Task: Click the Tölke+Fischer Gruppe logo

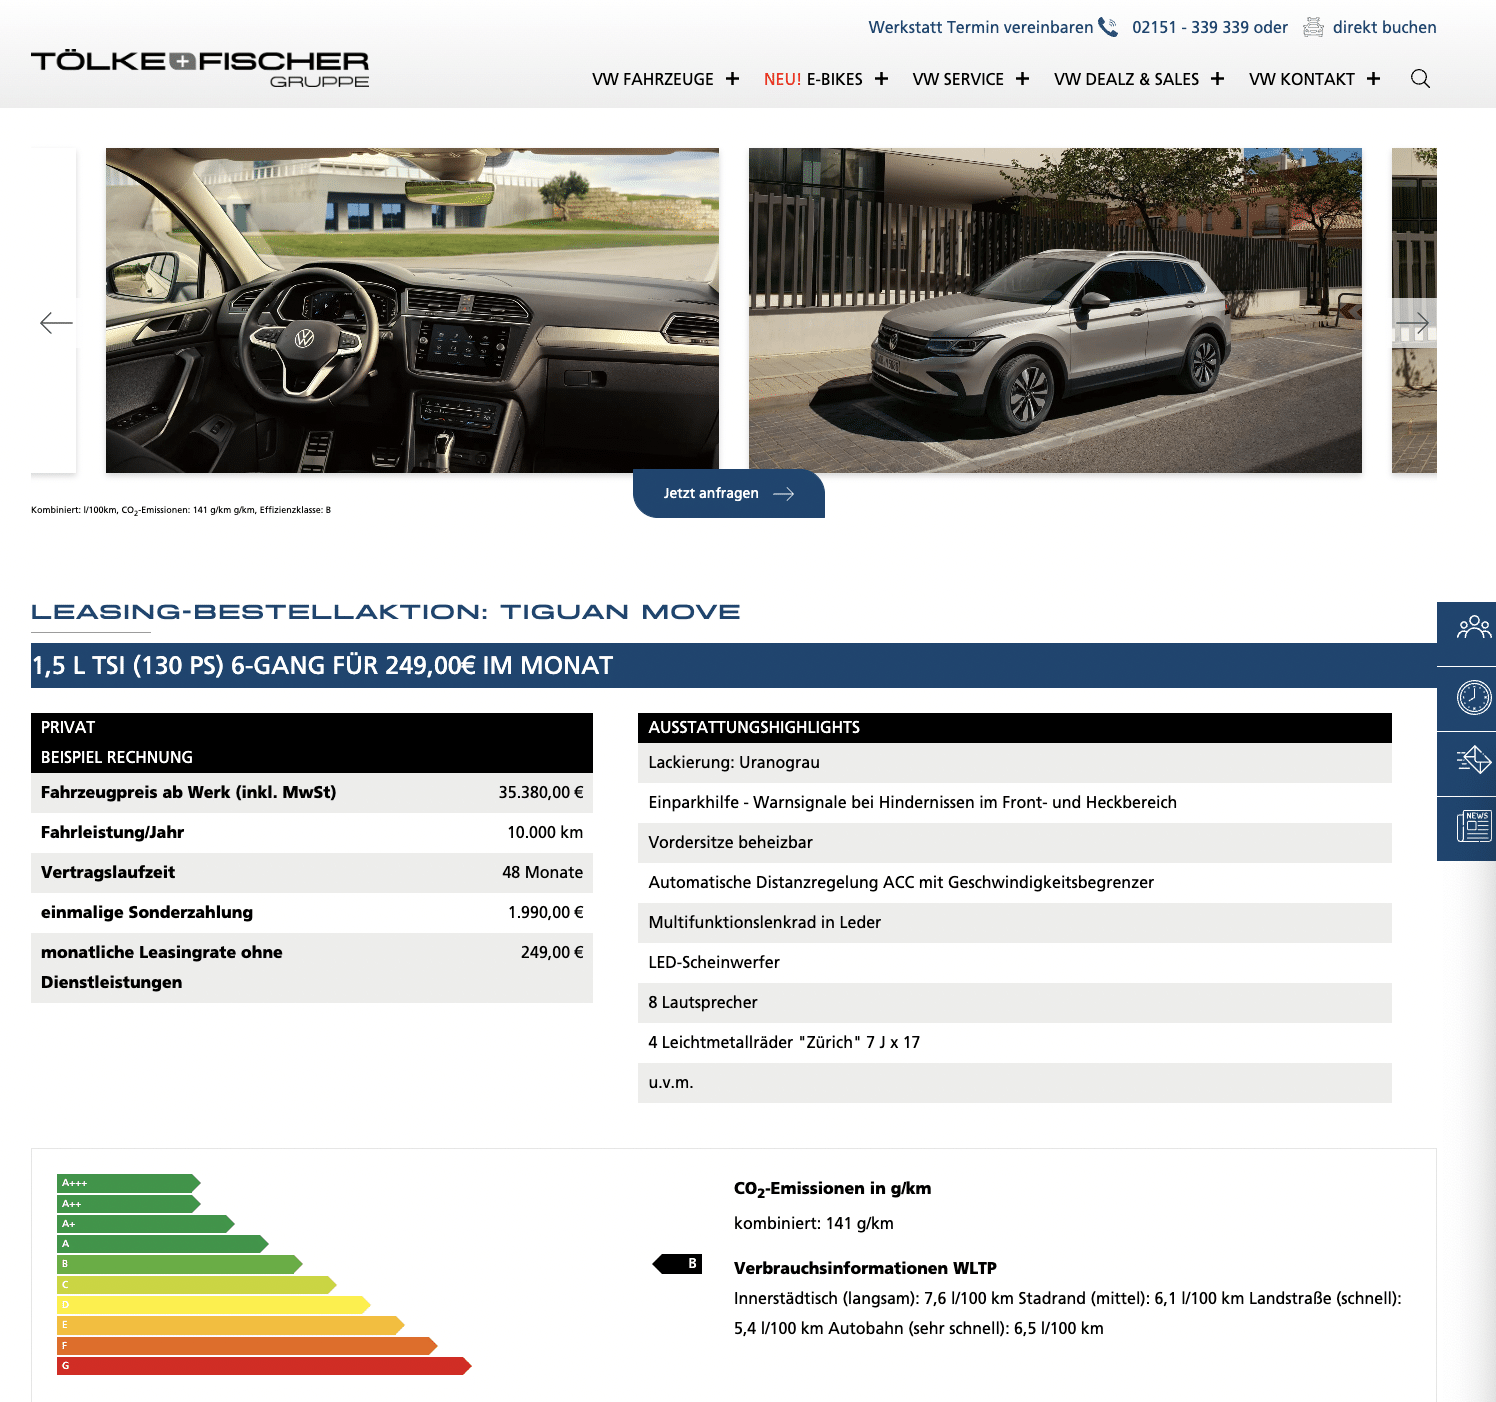Action: coord(200,69)
